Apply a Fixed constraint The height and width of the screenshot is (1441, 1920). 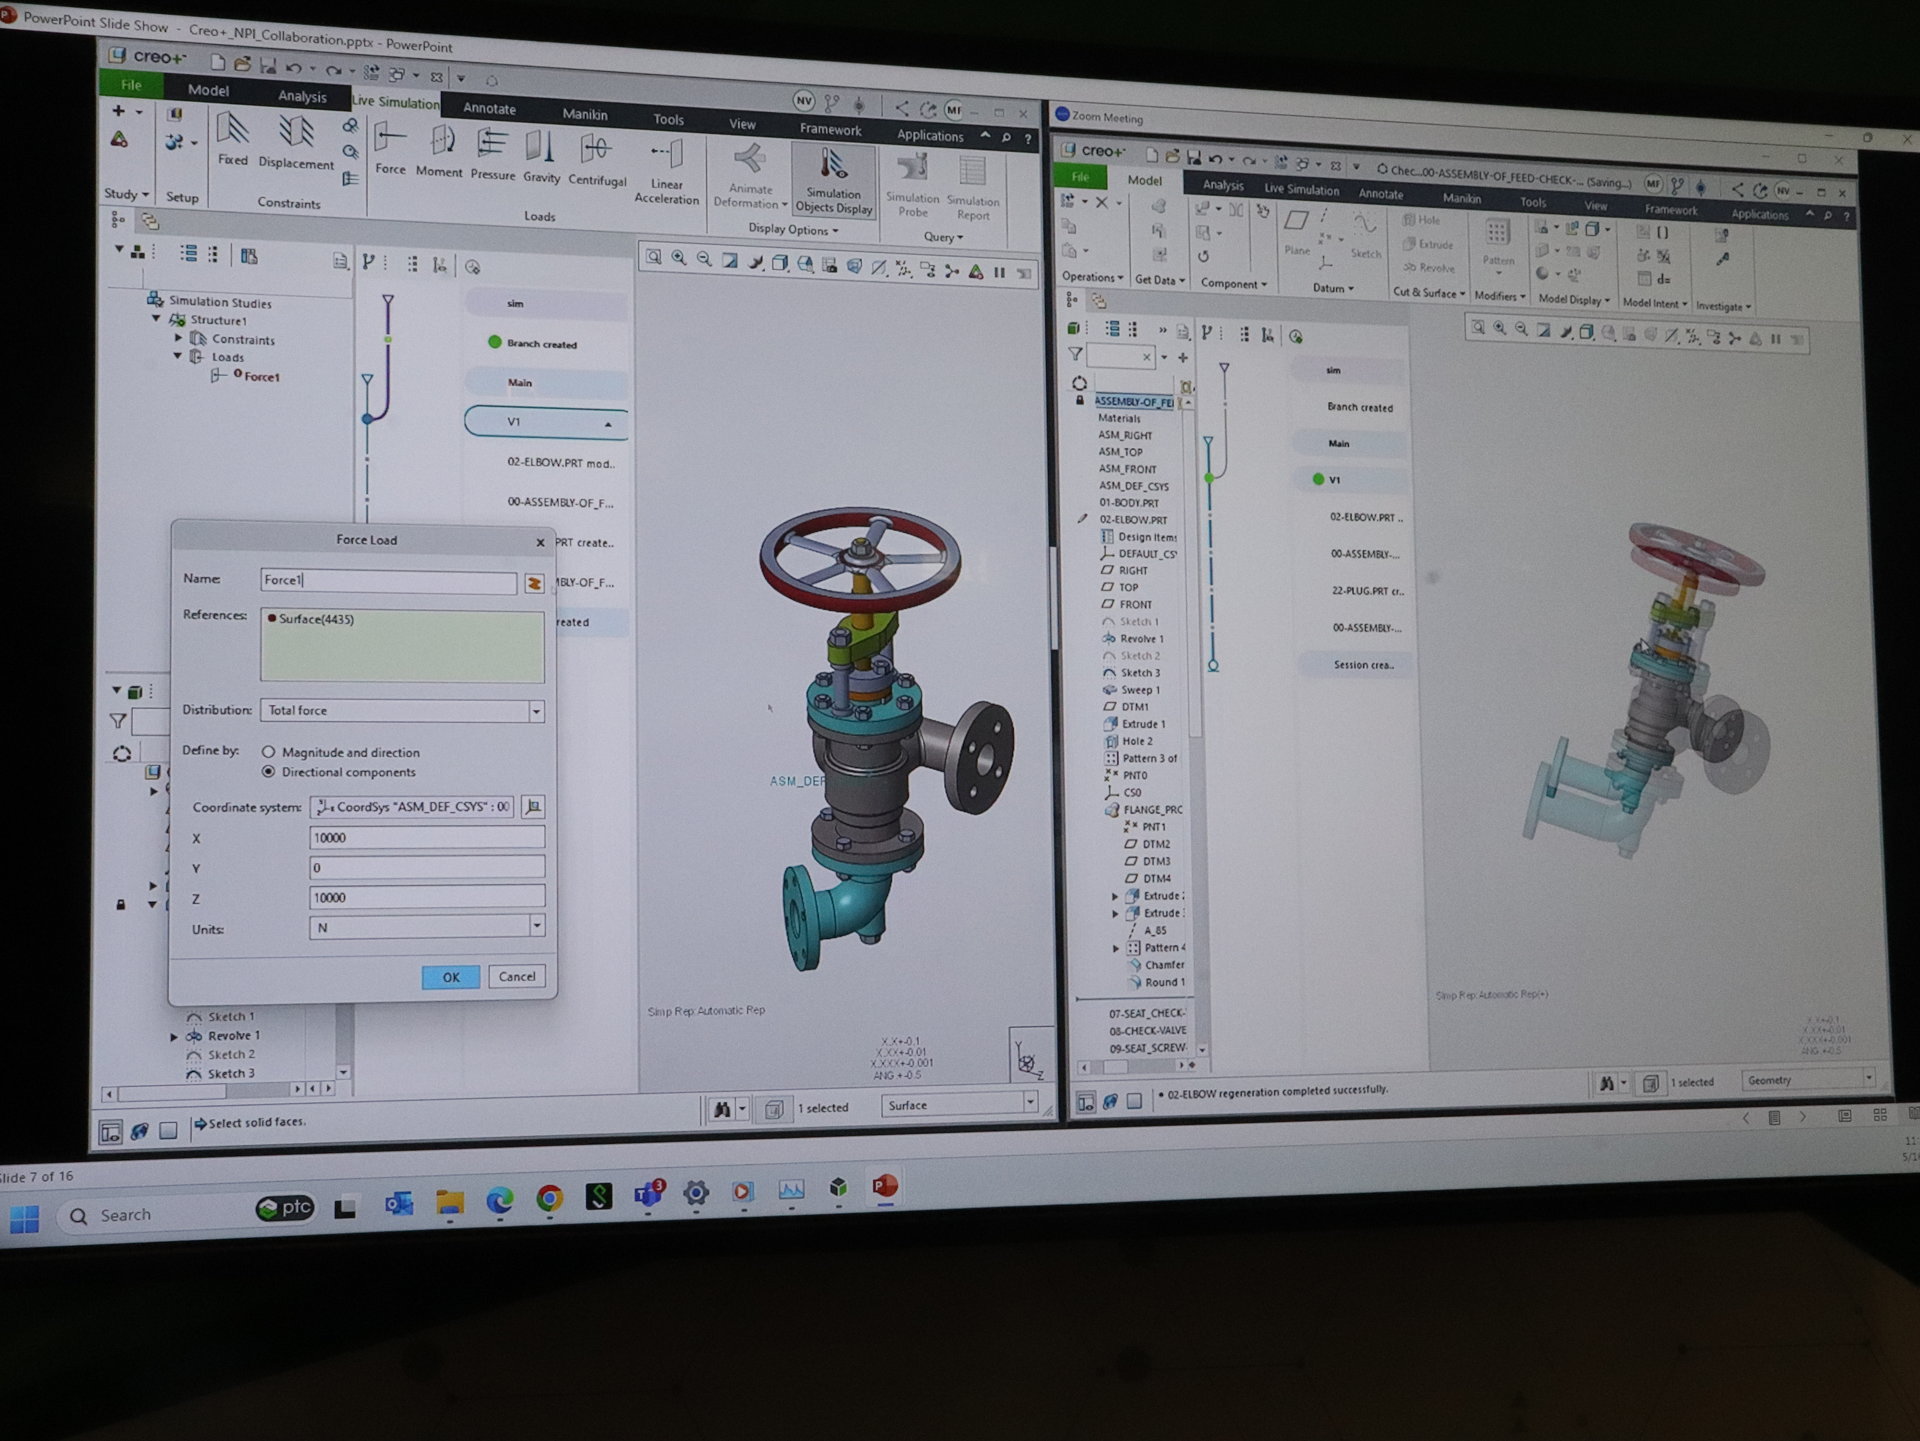point(233,140)
